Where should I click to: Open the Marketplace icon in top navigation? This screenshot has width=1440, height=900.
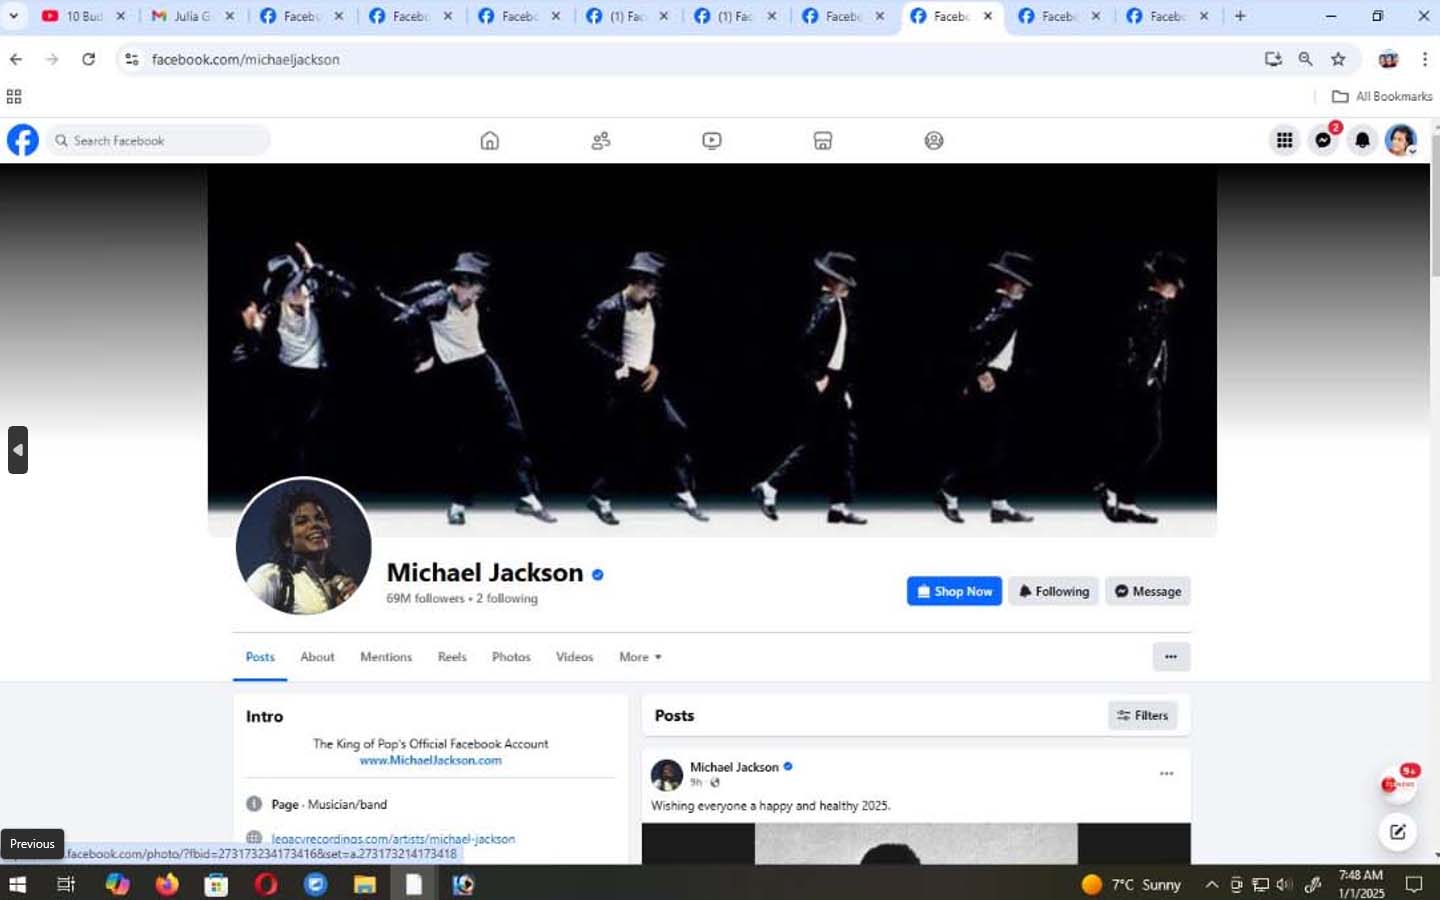[x=822, y=141]
